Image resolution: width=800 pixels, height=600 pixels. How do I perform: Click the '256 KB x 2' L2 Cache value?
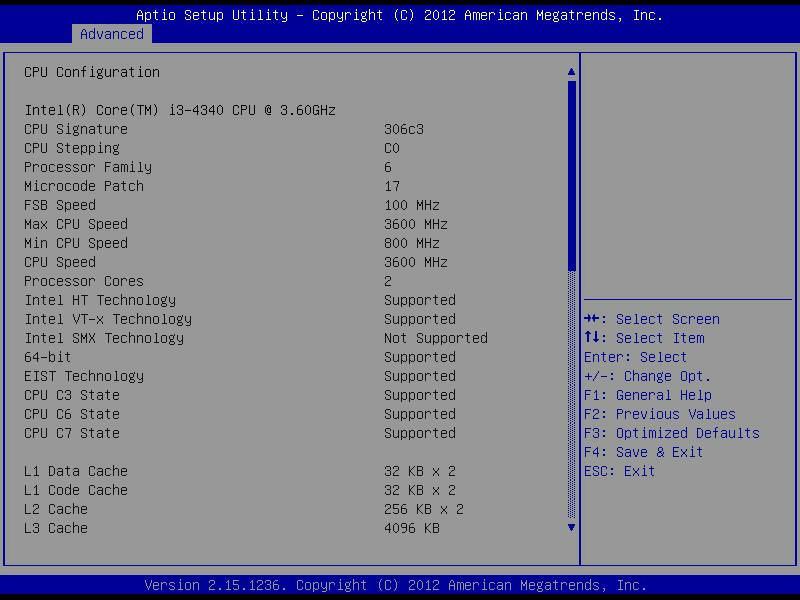pyautogui.click(x=424, y=509)
